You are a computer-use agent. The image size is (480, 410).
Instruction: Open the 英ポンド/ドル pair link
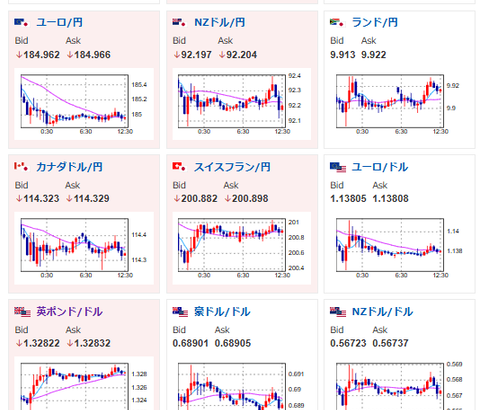coord(69,312)
